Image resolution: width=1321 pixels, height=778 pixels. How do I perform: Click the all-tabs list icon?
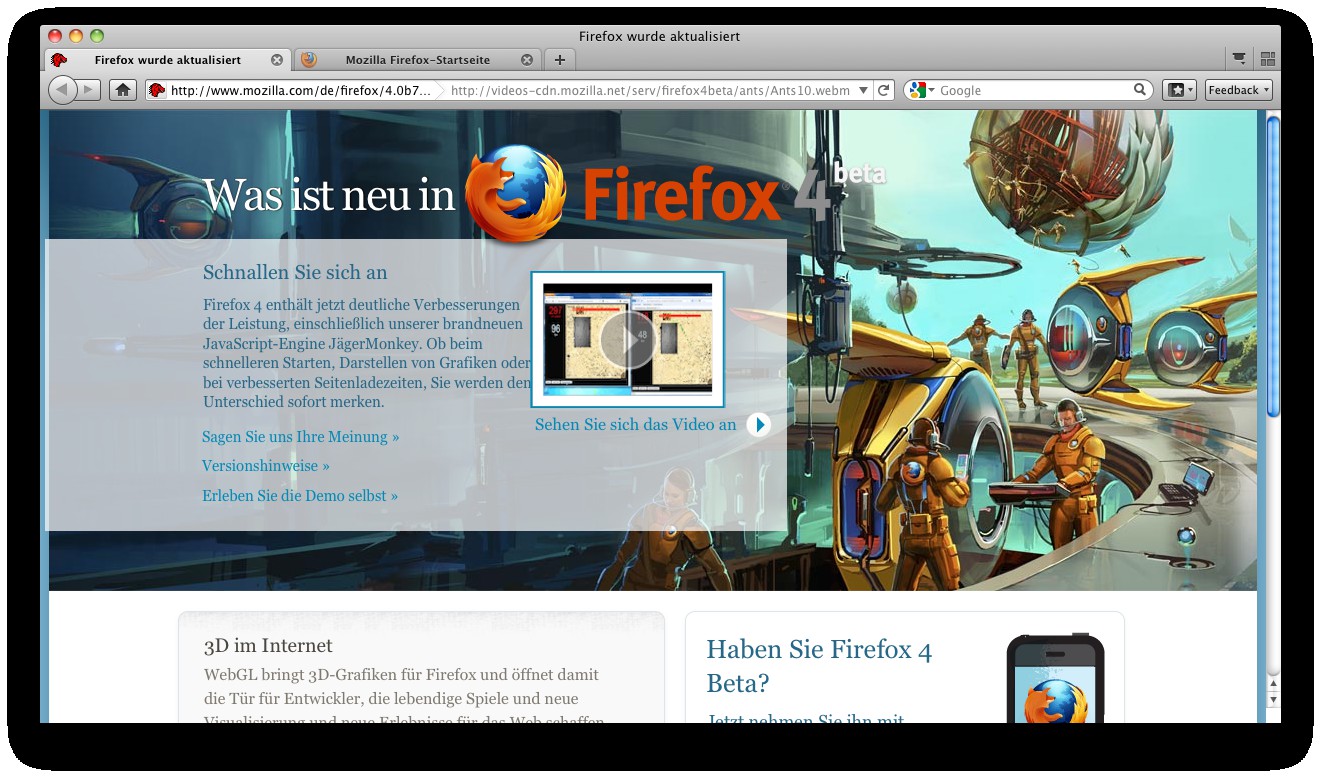click(x=1239, y=58)
